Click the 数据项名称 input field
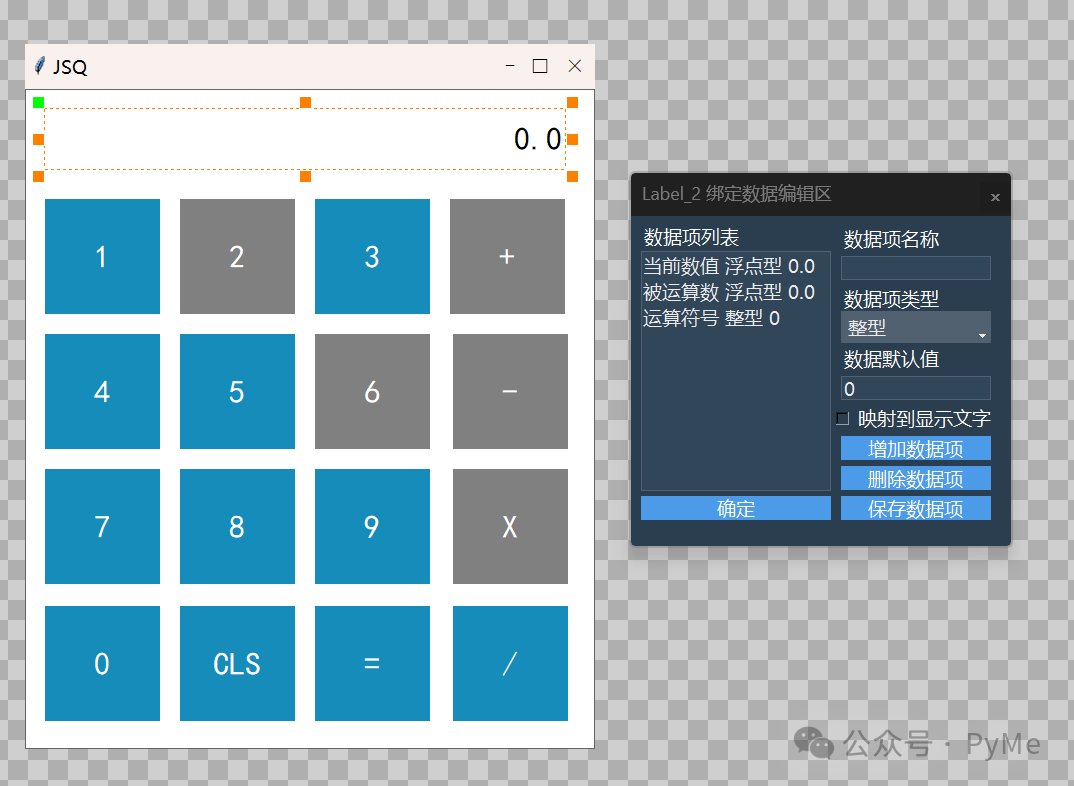Image resolution: width=1074 pixels, height=786 pixels. 915,267
